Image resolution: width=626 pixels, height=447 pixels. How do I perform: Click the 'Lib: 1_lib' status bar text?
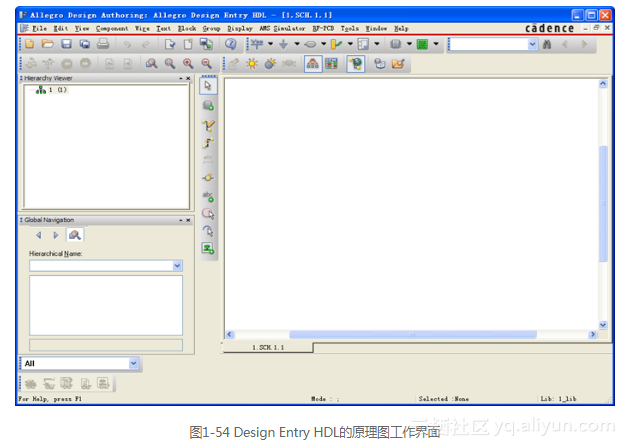558,399
